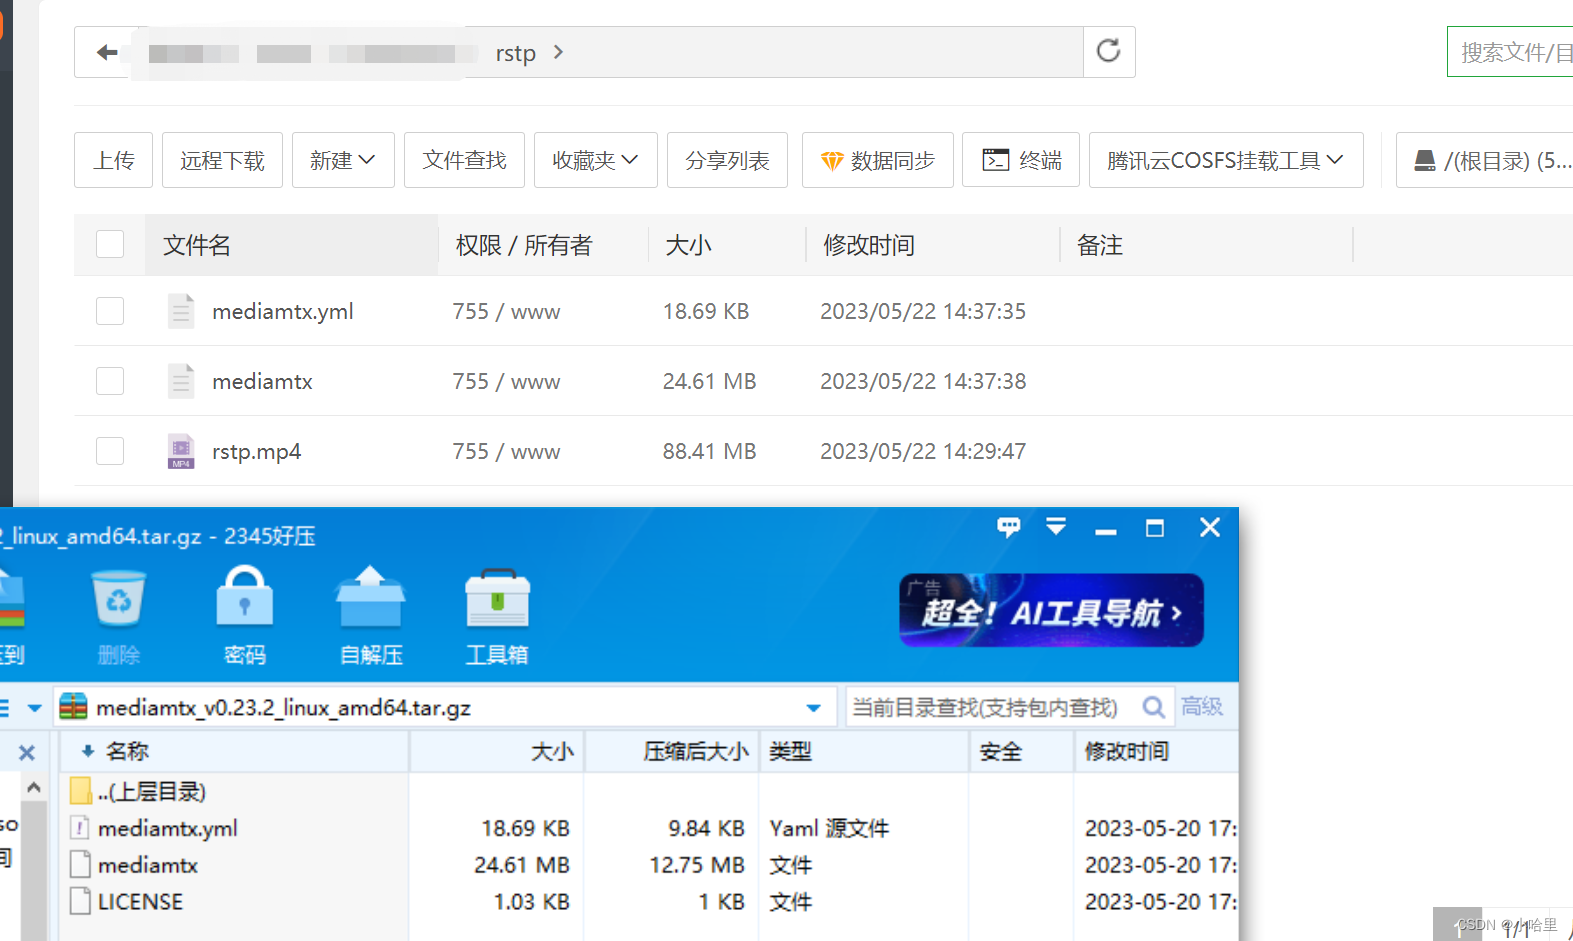Click the 文件查找 button
Screen dimensions: 1573x941
(464, 160)
